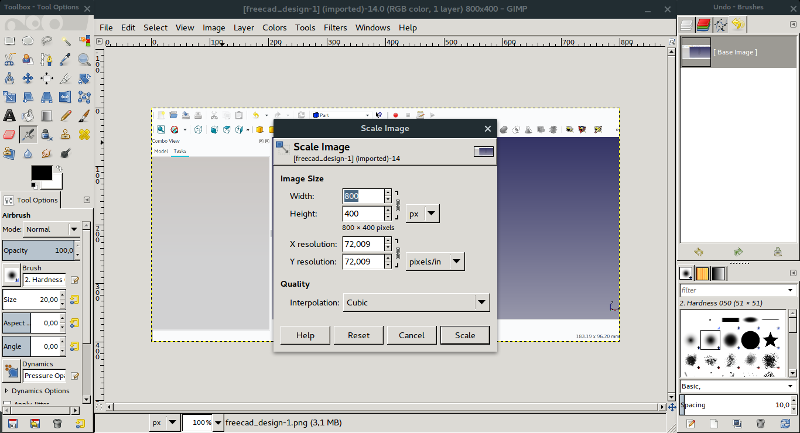This screenshot has height=433, width=800.
Task: Select the Rectangle Select tool
Action: pyautogui.click(x=9, y=41)
